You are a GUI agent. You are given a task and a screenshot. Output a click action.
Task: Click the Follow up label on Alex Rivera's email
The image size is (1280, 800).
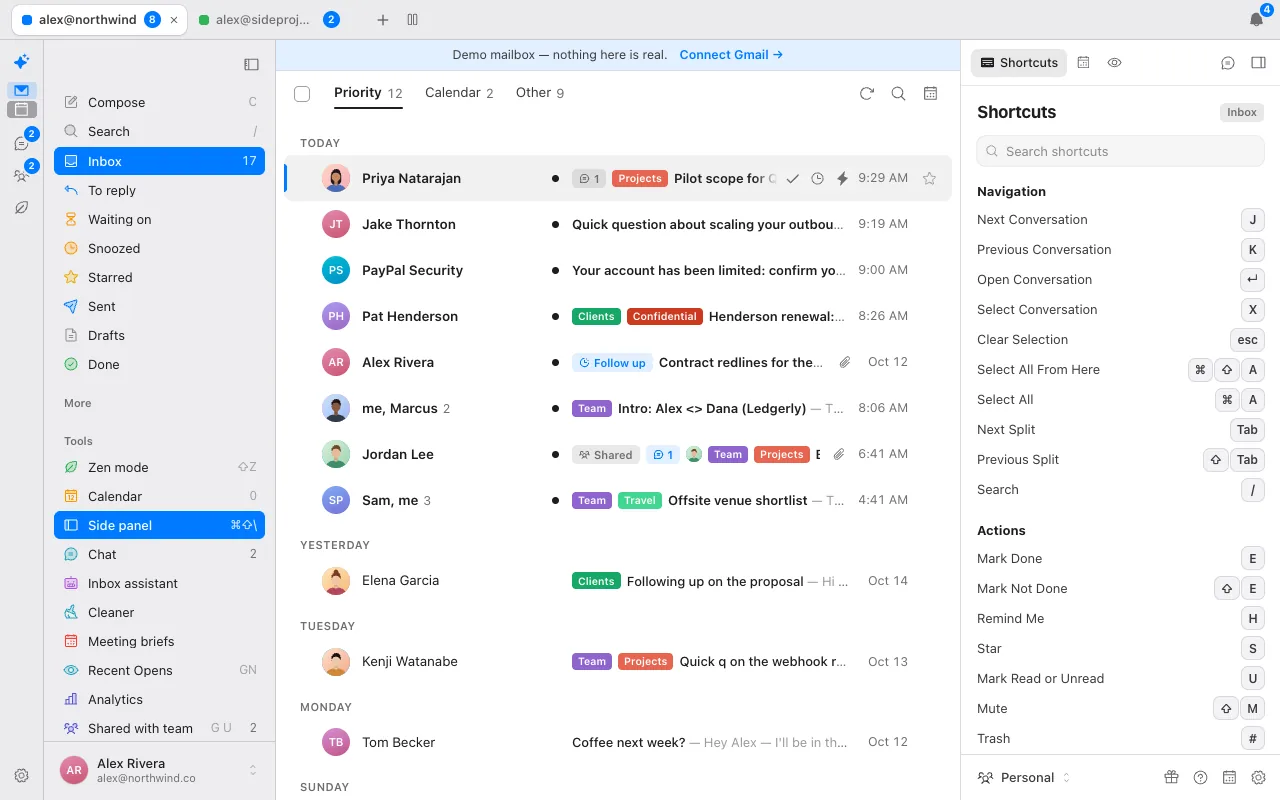[x=612, y=363]
